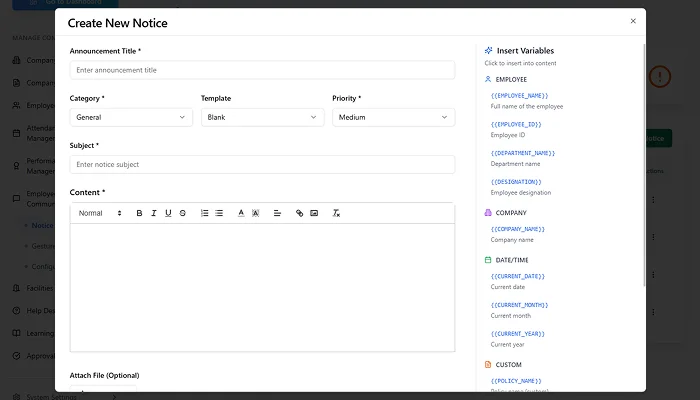Insert a hyperlink in the content
The height and width of the screenshot is (400, 700).
(299, 213)
